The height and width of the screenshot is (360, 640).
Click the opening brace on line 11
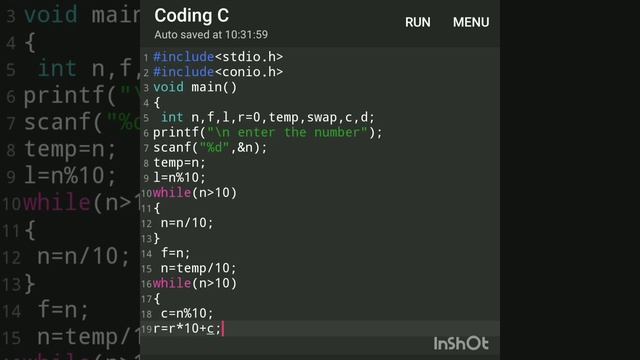pos(157,208)
